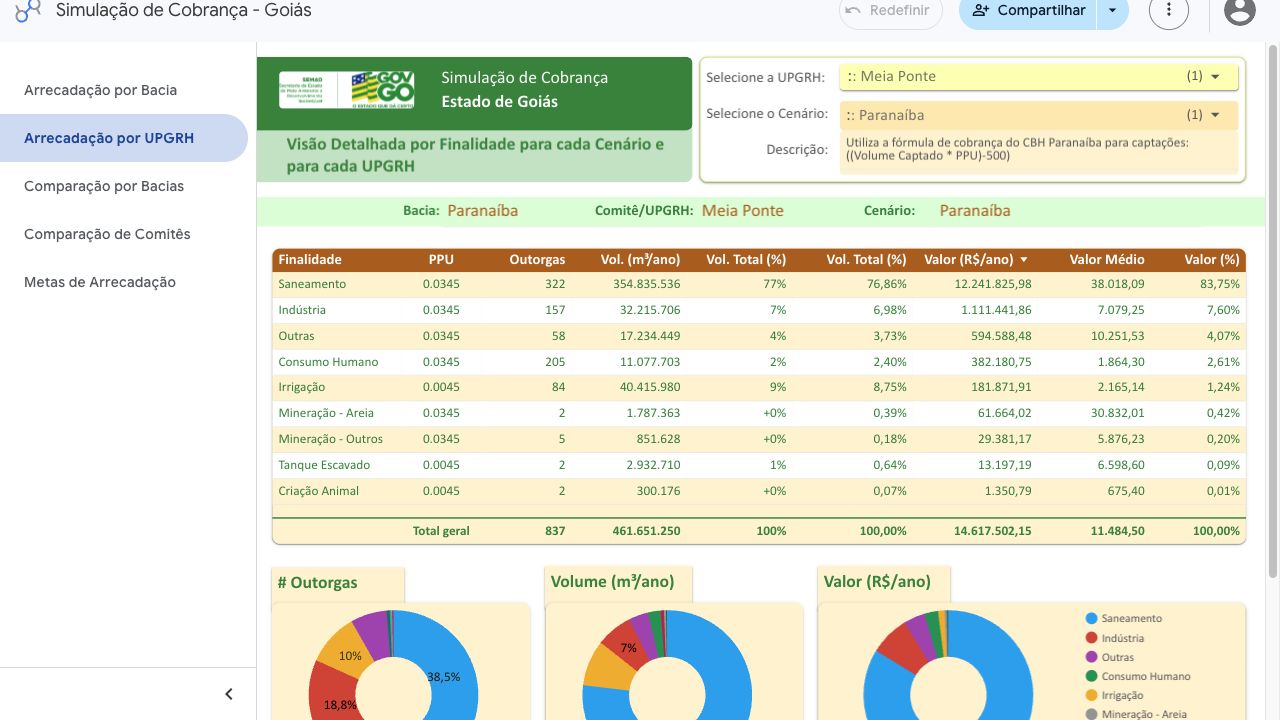The height and width of the screenshot is (720, 1280).
Task: Sort table by Outorgas column header
Action: 537,260
